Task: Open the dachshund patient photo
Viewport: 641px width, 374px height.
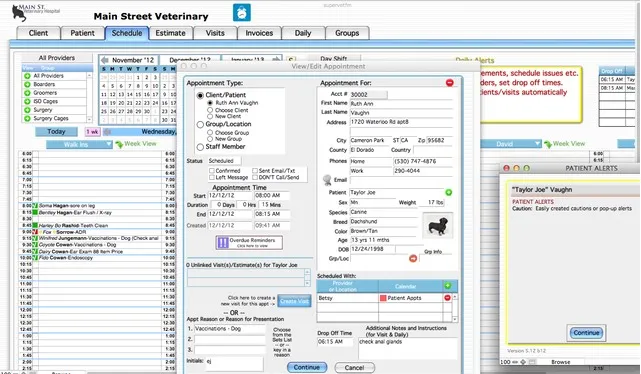Action: [x=437, y=225]
